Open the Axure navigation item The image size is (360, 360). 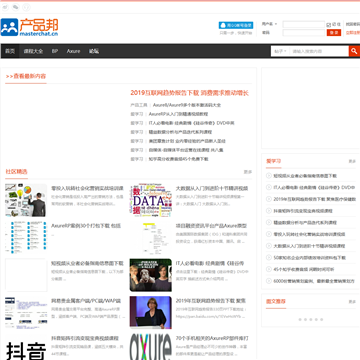click(x=73, y=51)
